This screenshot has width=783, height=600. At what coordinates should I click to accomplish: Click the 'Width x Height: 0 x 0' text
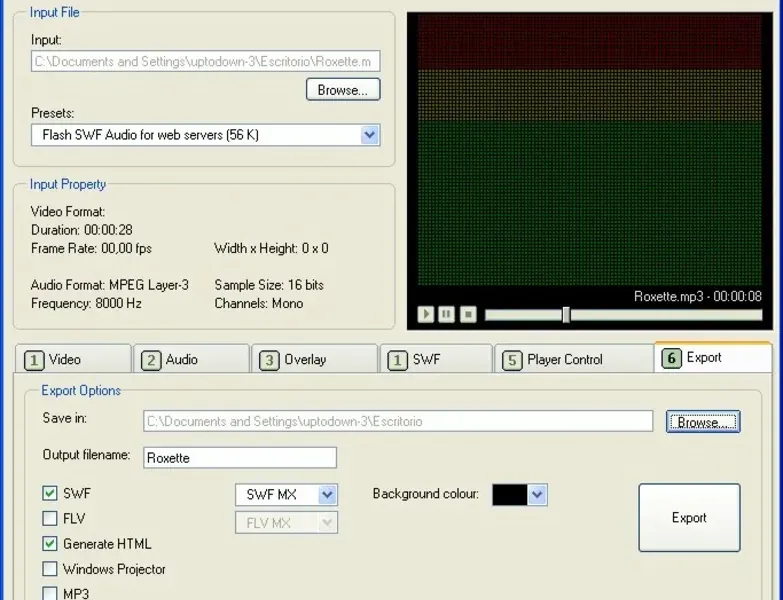click(271, 249)
